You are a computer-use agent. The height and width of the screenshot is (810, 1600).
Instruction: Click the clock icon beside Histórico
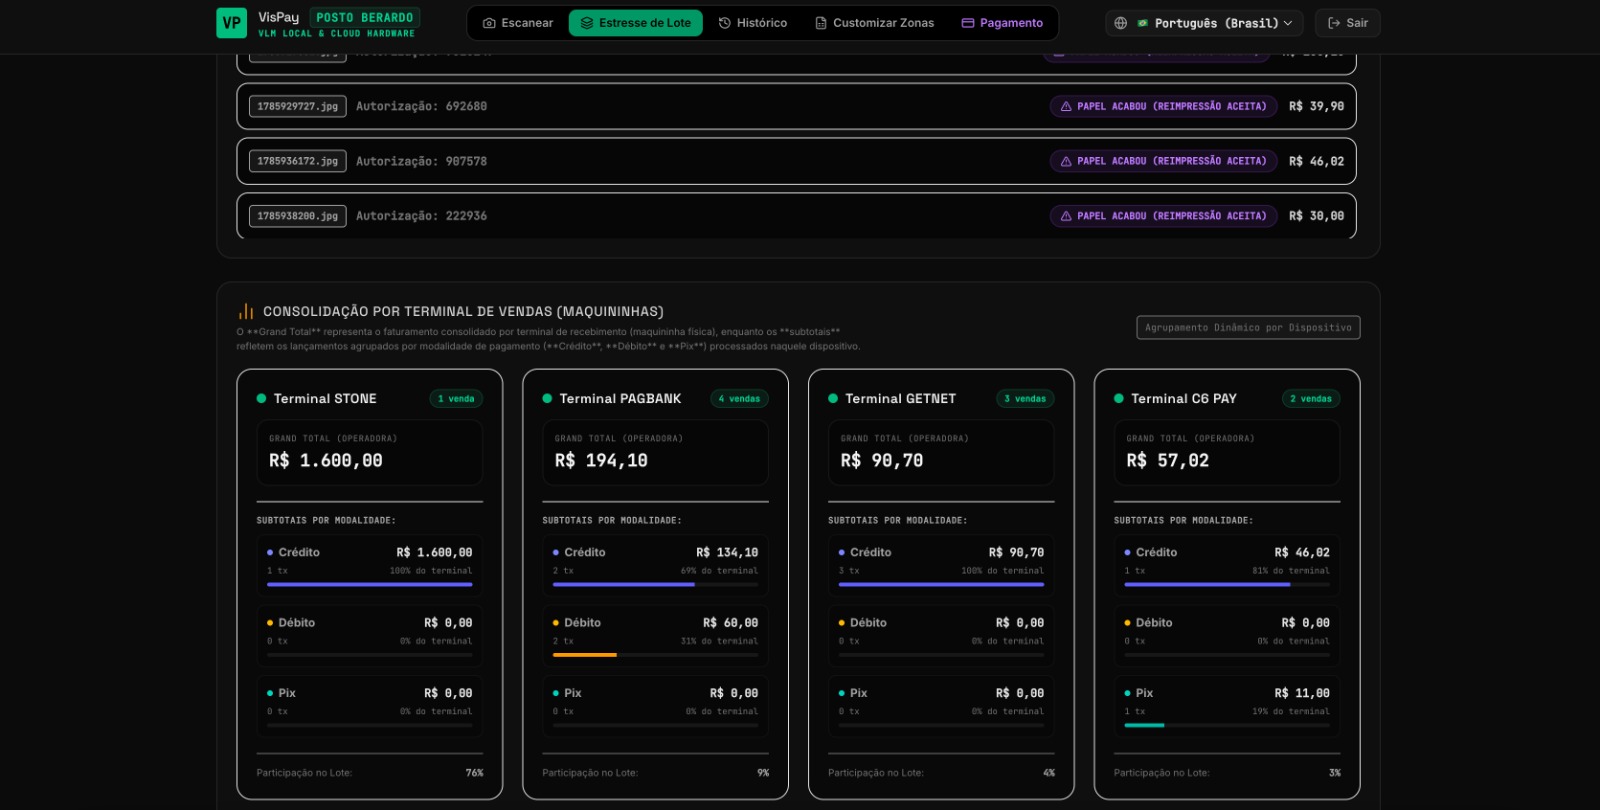725,23
